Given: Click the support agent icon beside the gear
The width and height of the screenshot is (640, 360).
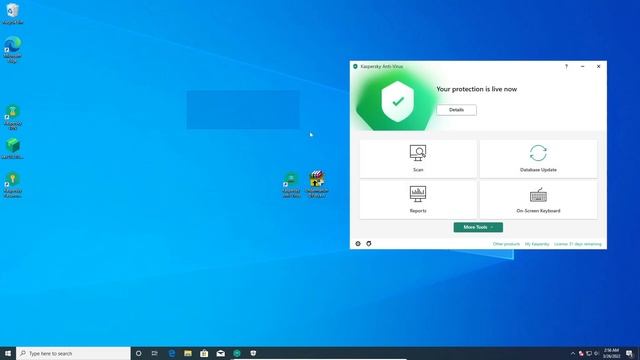Looking at the screenshot, I should (369, 244).
